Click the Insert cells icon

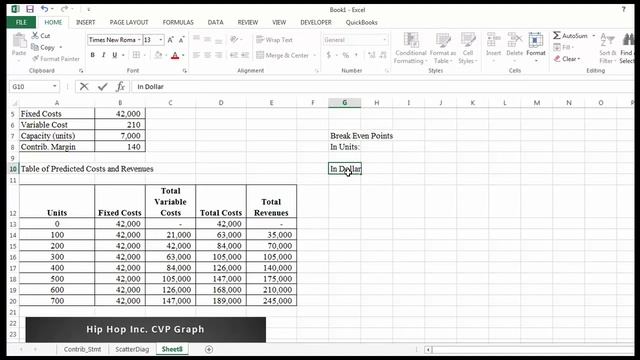click(493, 40)
